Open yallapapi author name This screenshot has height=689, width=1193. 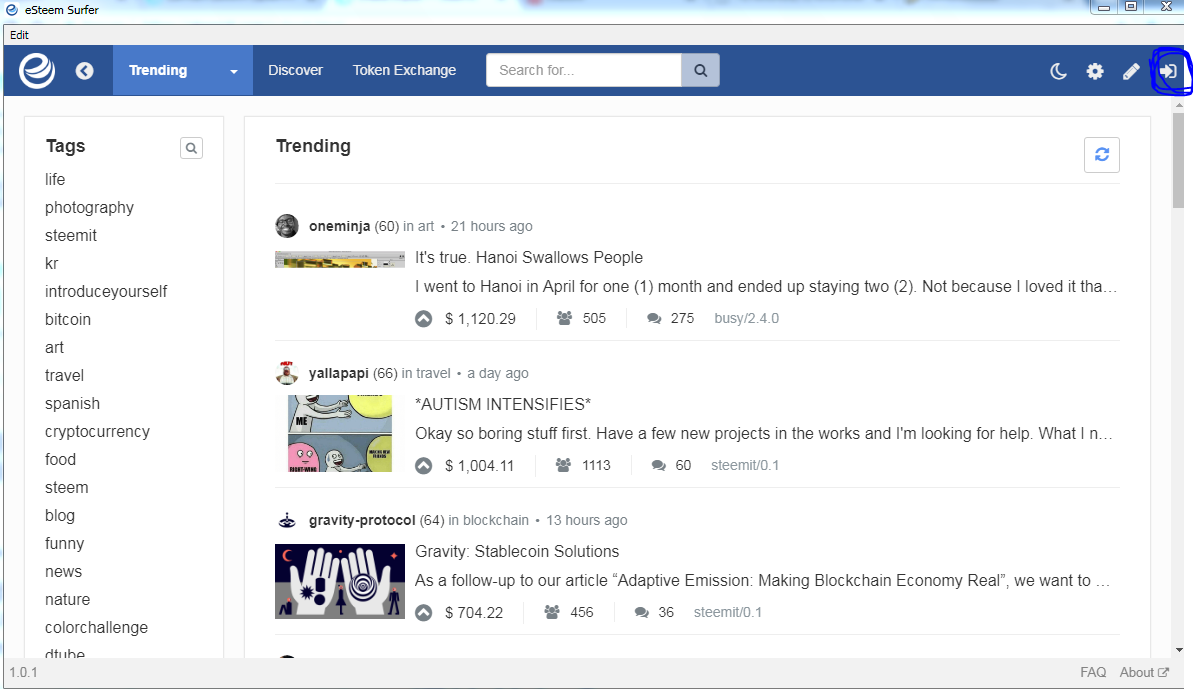[x=339, y=373]
